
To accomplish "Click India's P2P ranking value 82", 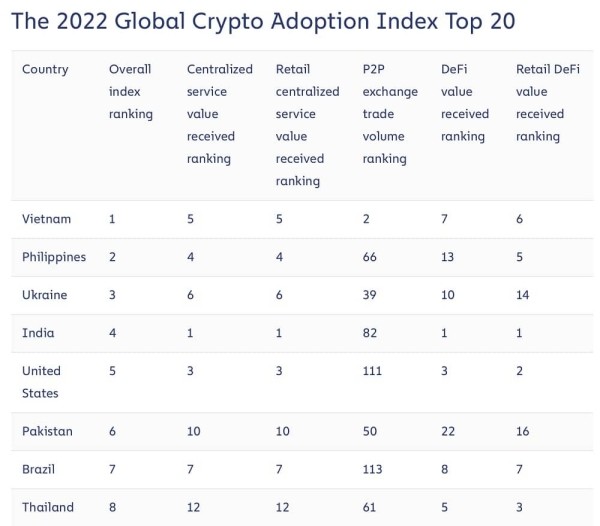I will point(371,333).
